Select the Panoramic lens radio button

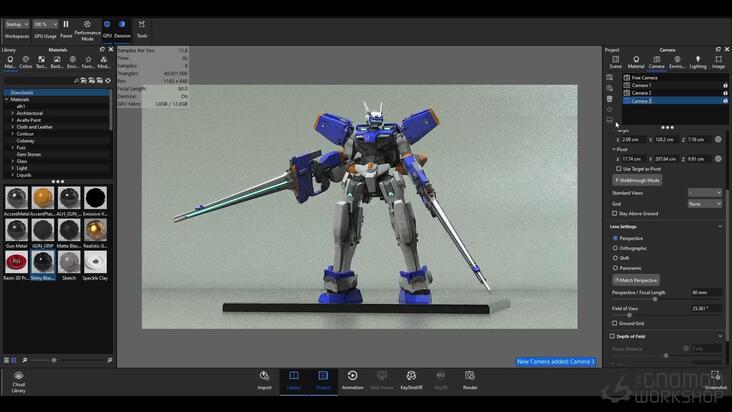pos(615,268)
